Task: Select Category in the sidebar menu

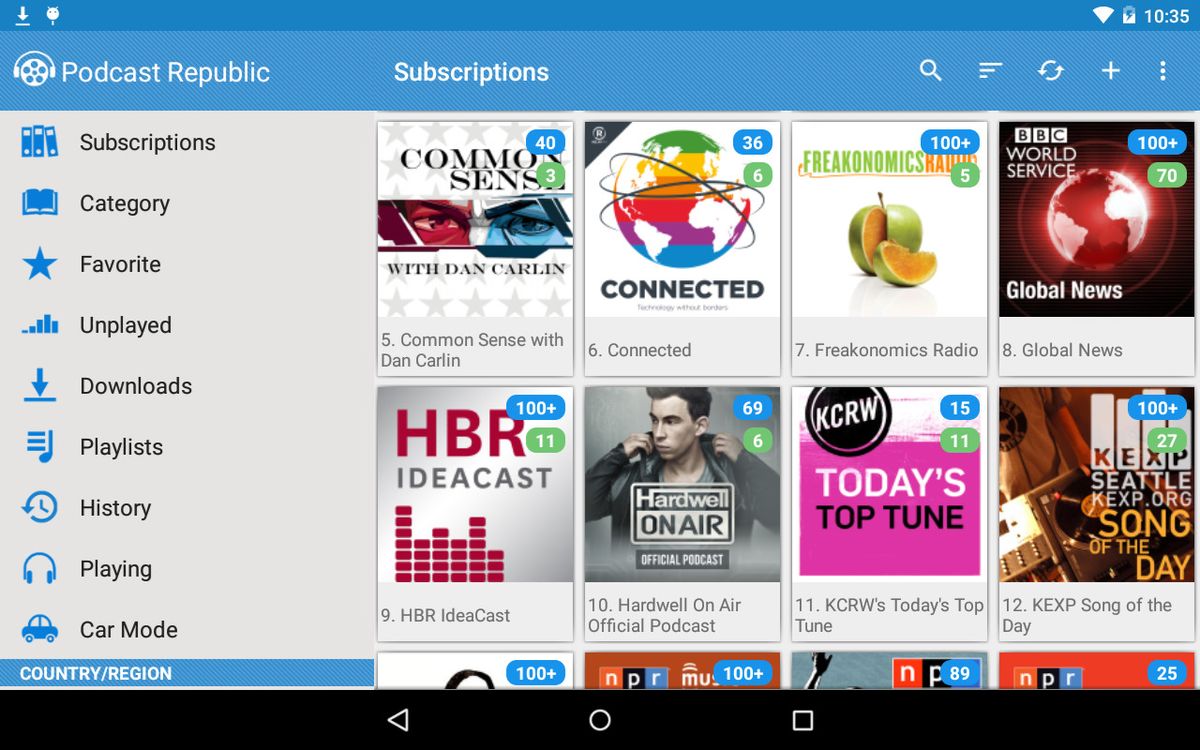Action: [x=125, y=203]
